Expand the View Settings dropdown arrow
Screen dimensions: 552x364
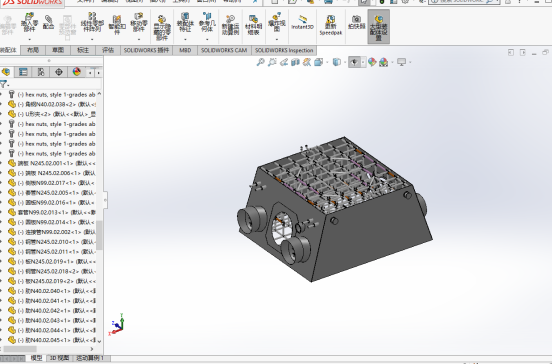pyautogui.click(x=410, y=63)
